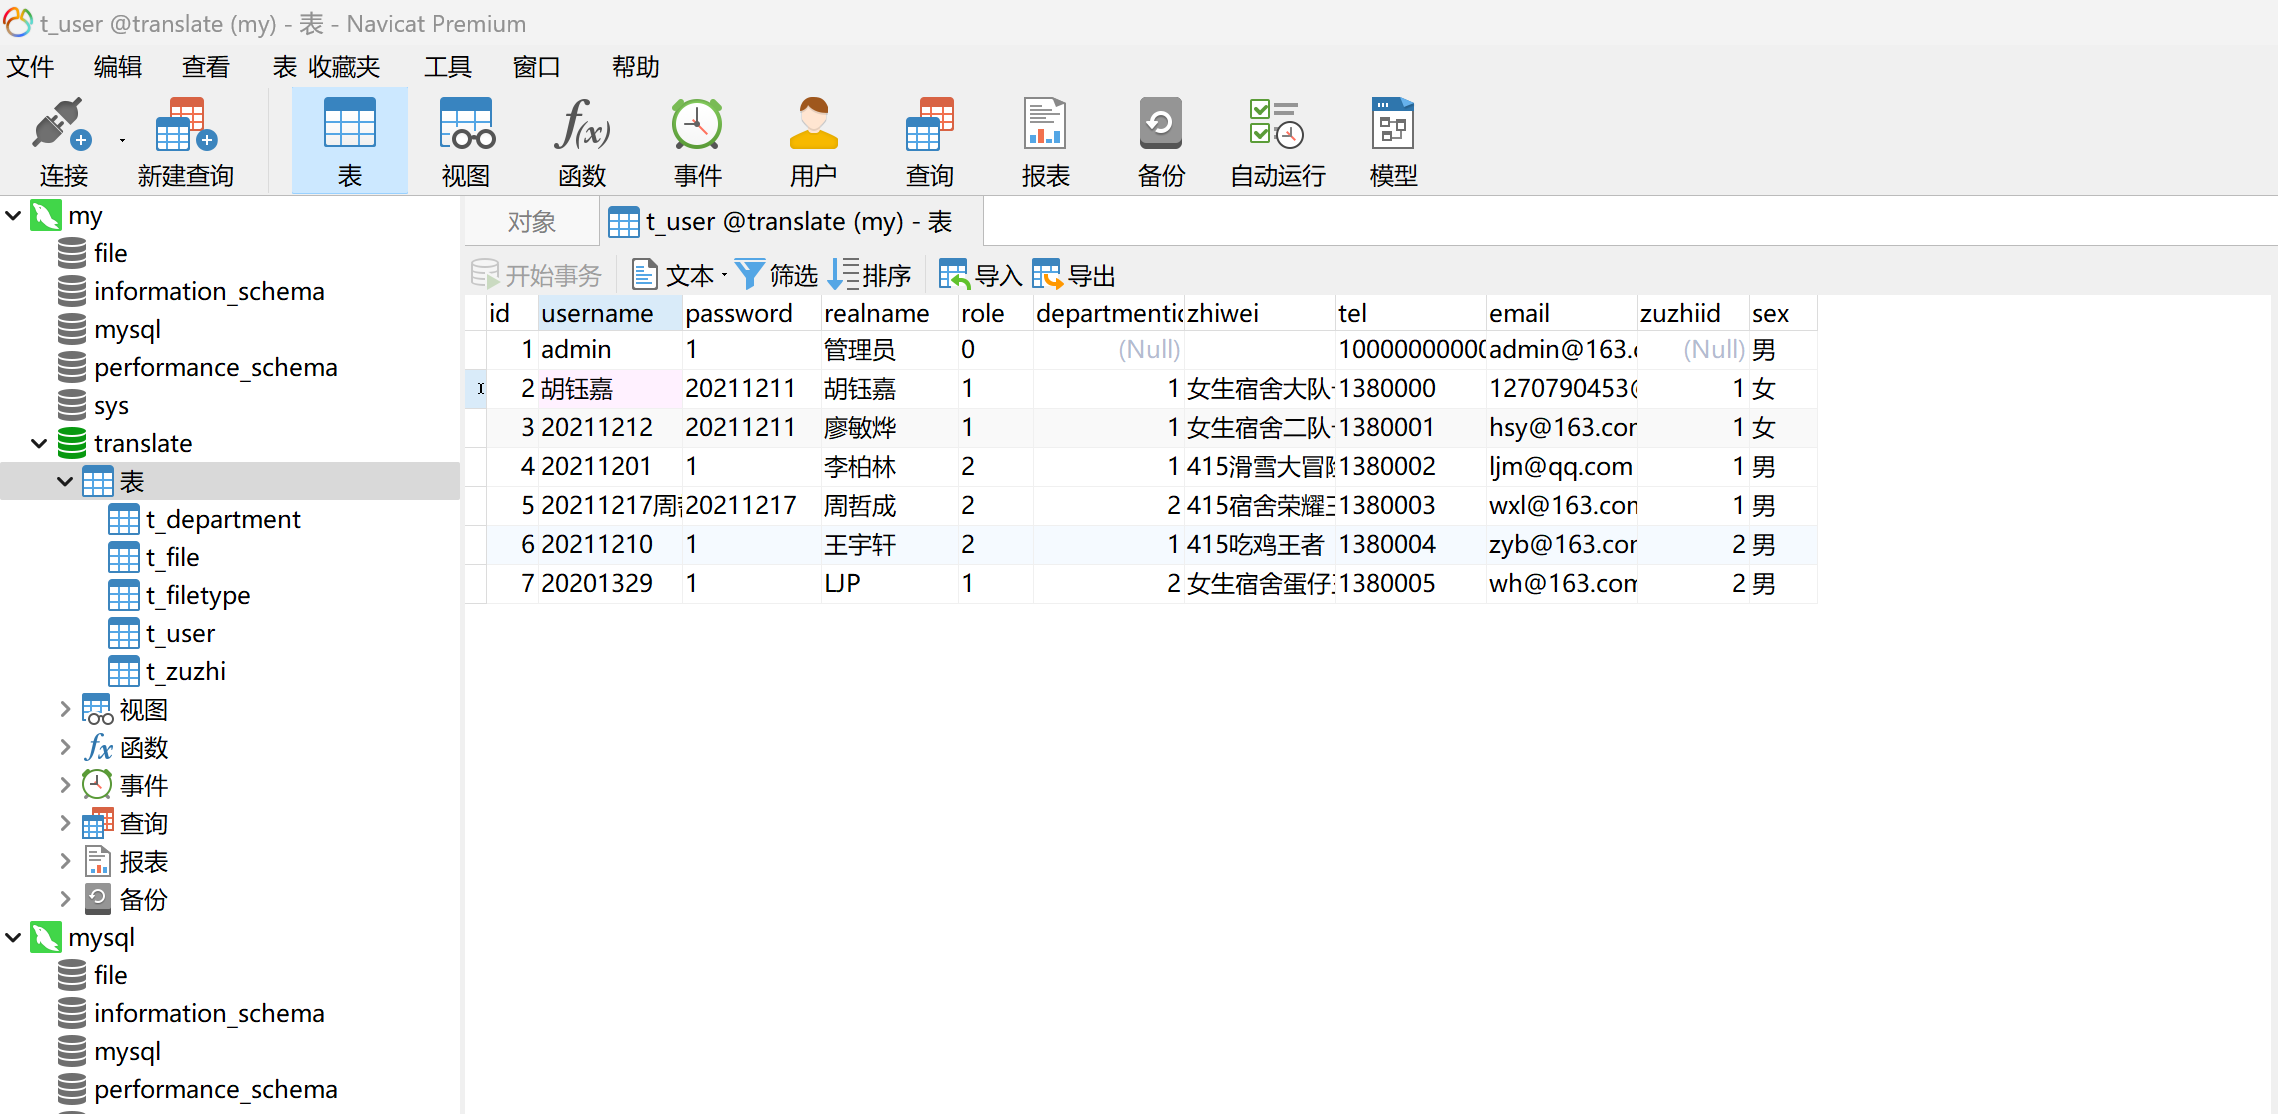Click the Export button

(1074, 275)
